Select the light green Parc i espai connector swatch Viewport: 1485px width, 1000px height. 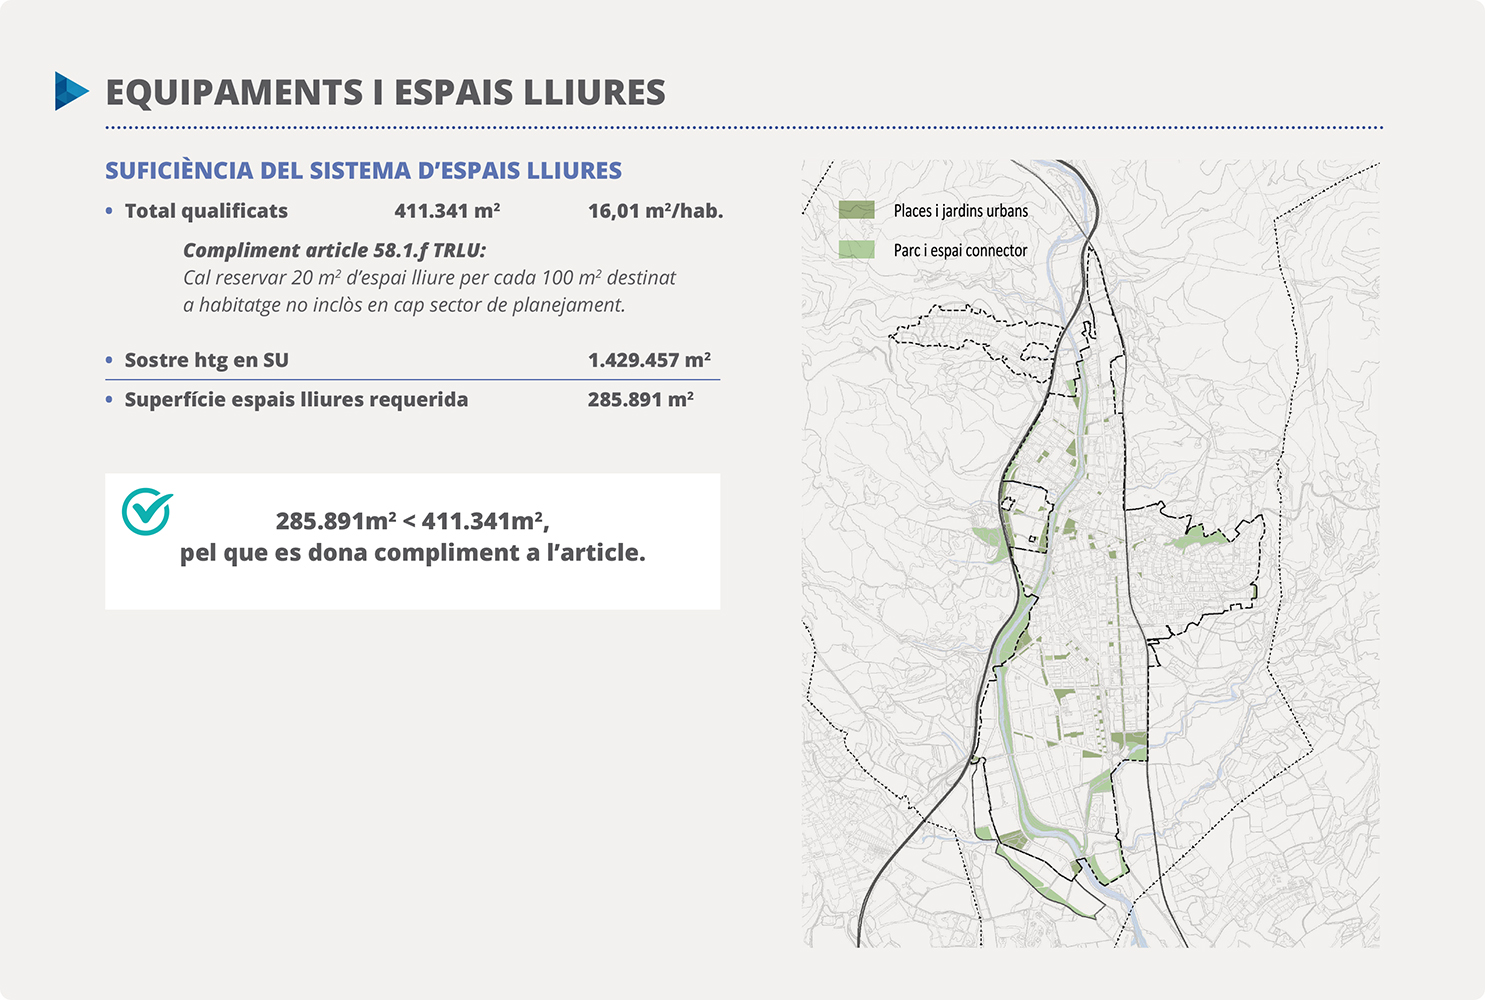coord(856,250)
